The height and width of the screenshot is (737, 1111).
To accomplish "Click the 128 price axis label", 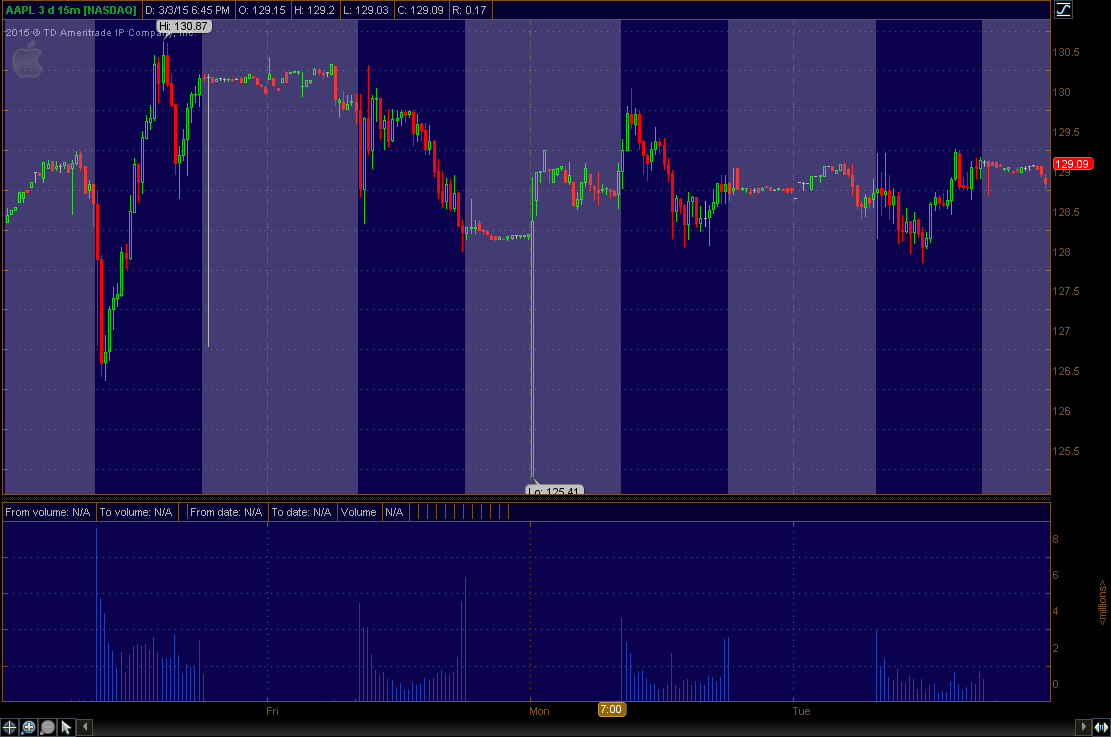I will (x=1061, y=252).
